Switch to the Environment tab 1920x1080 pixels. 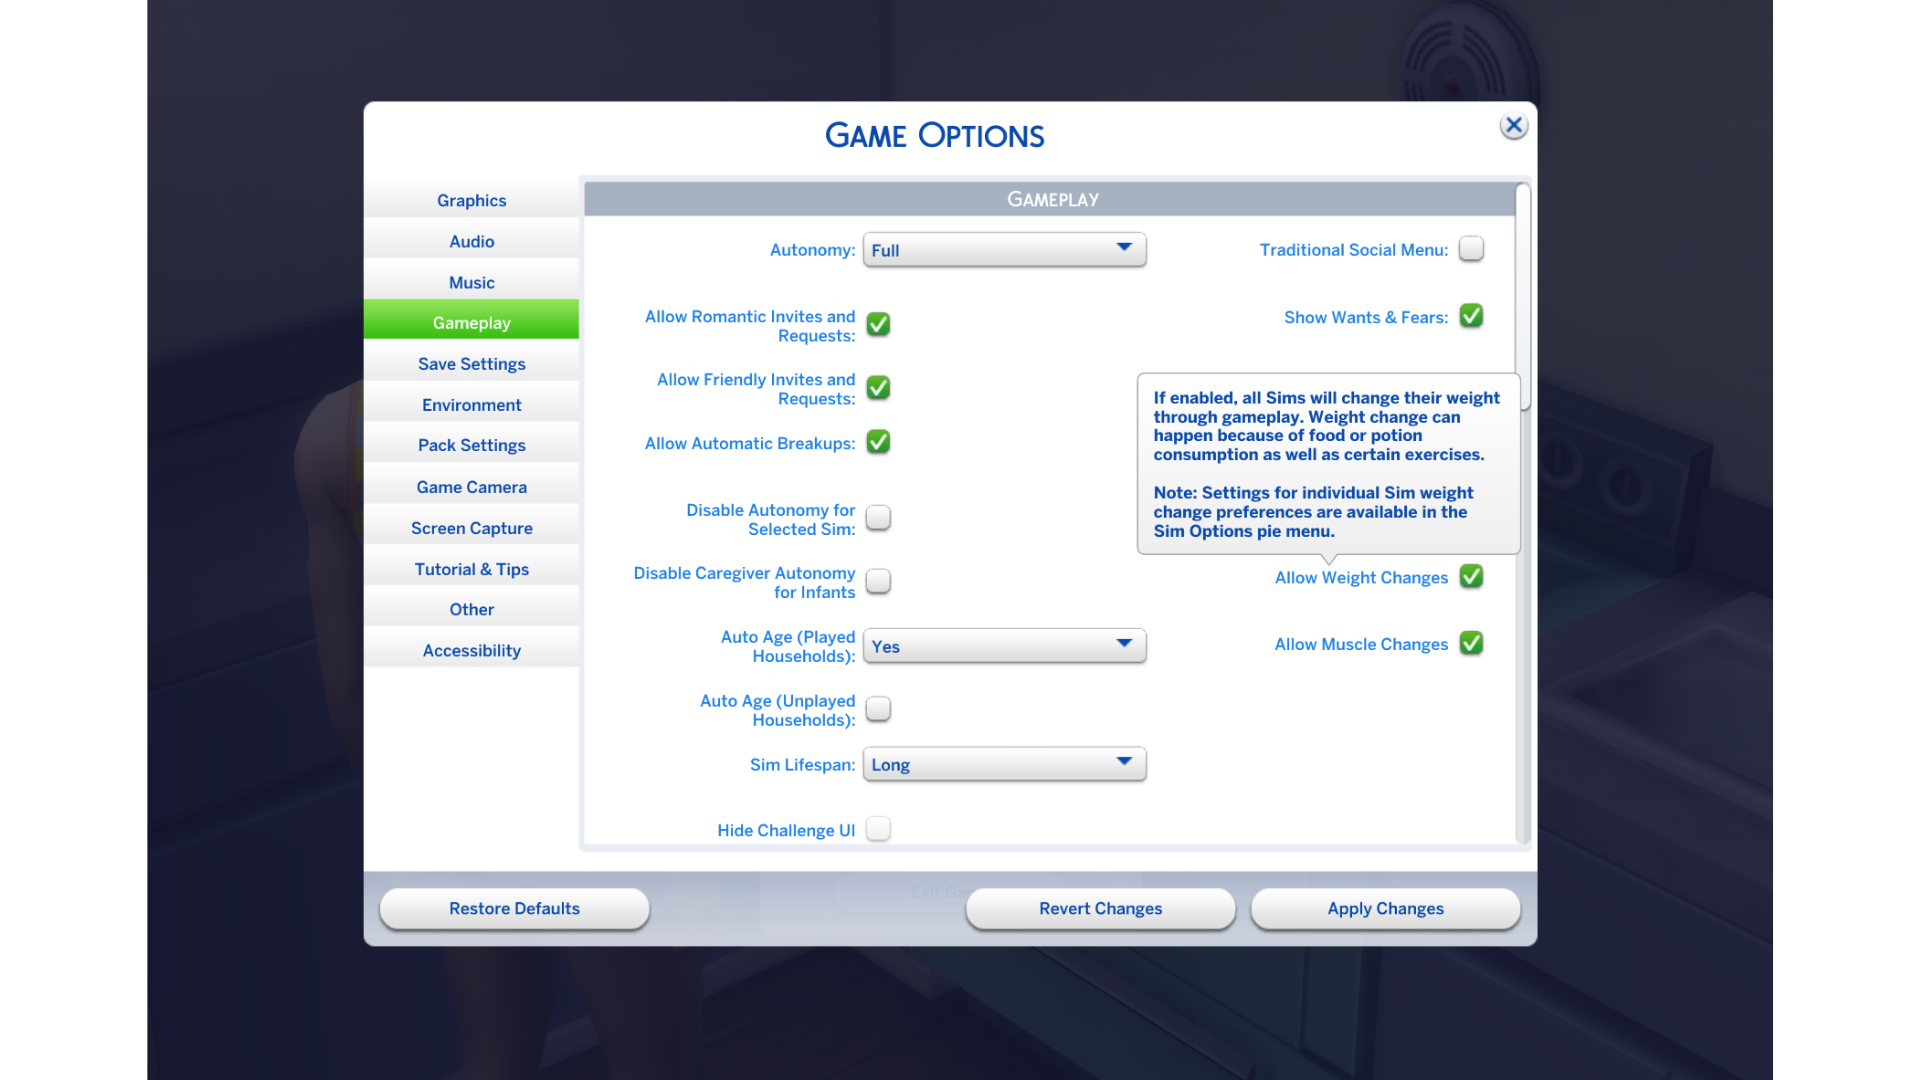[471, 405]
